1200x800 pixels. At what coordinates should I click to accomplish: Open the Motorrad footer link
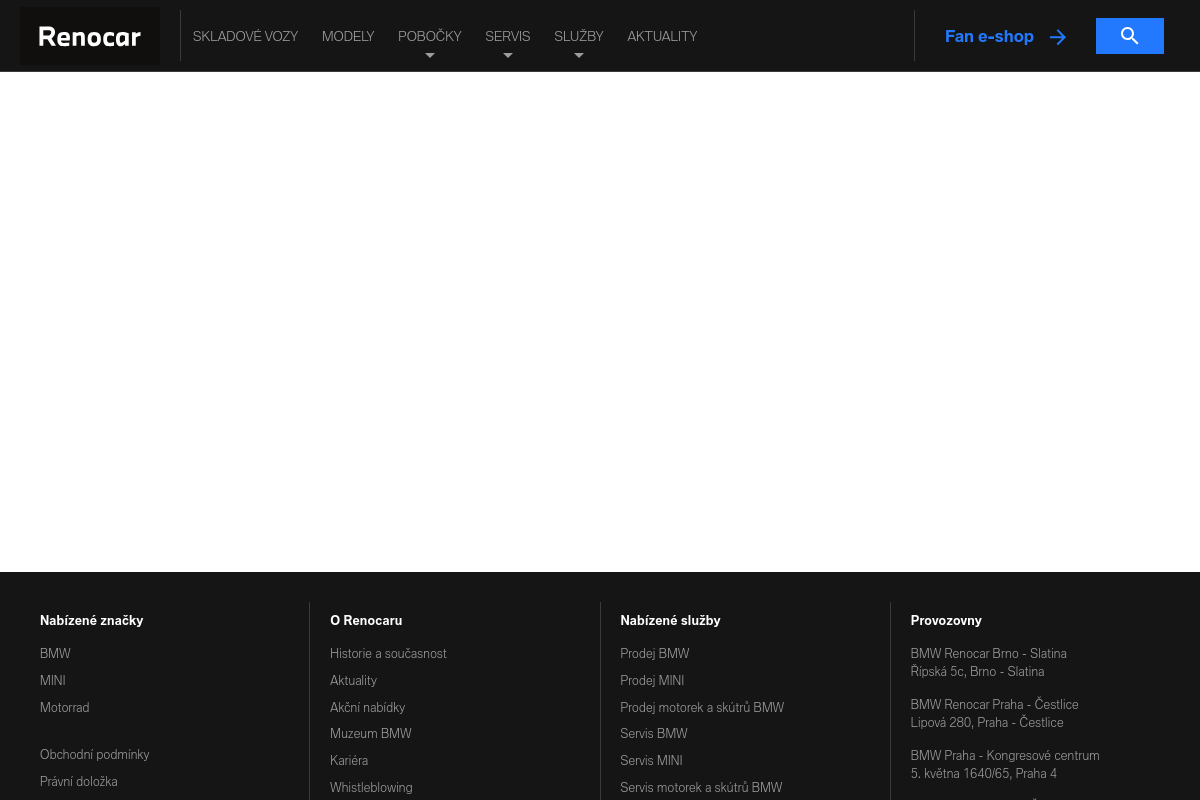65,707
